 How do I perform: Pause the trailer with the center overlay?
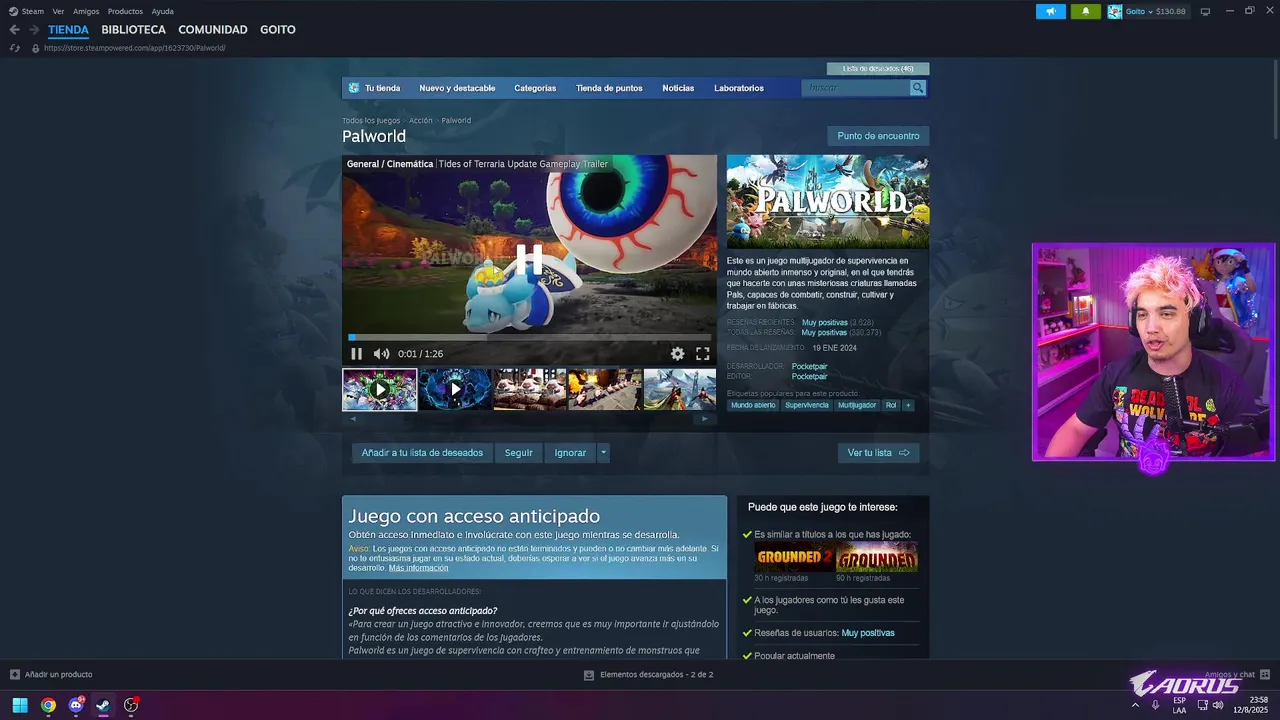[529, 259]
